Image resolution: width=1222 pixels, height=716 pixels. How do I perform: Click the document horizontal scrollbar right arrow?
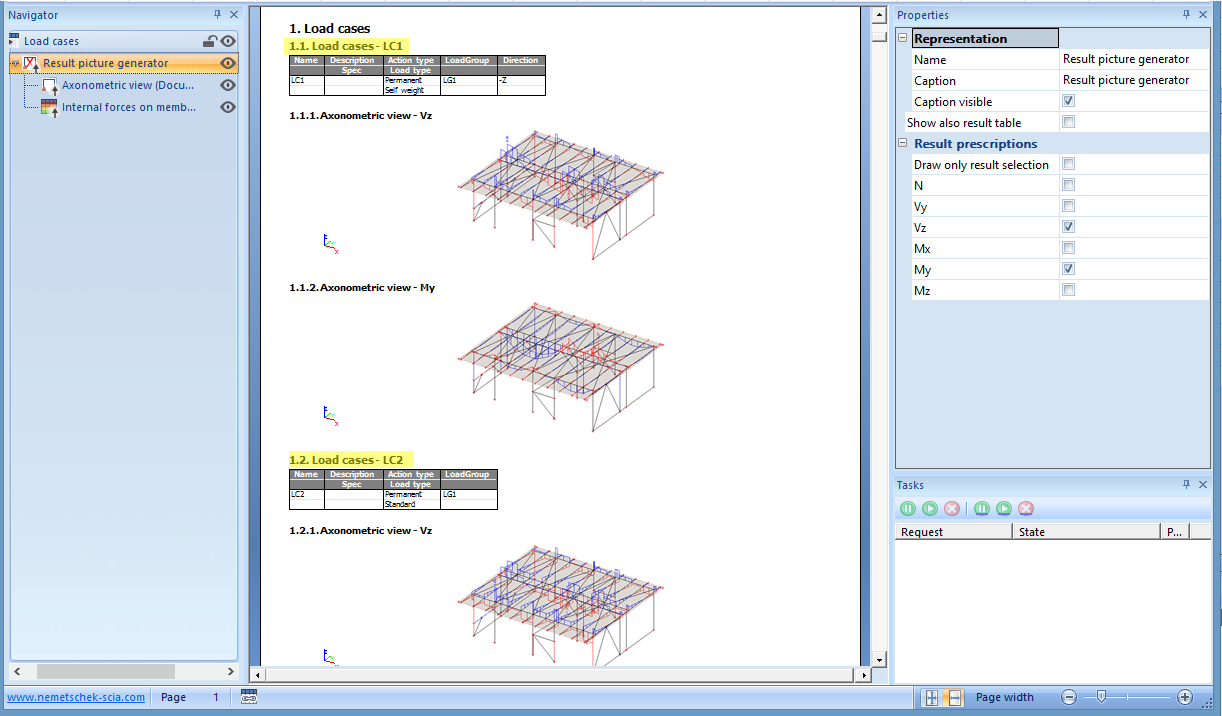coord(863,676)
